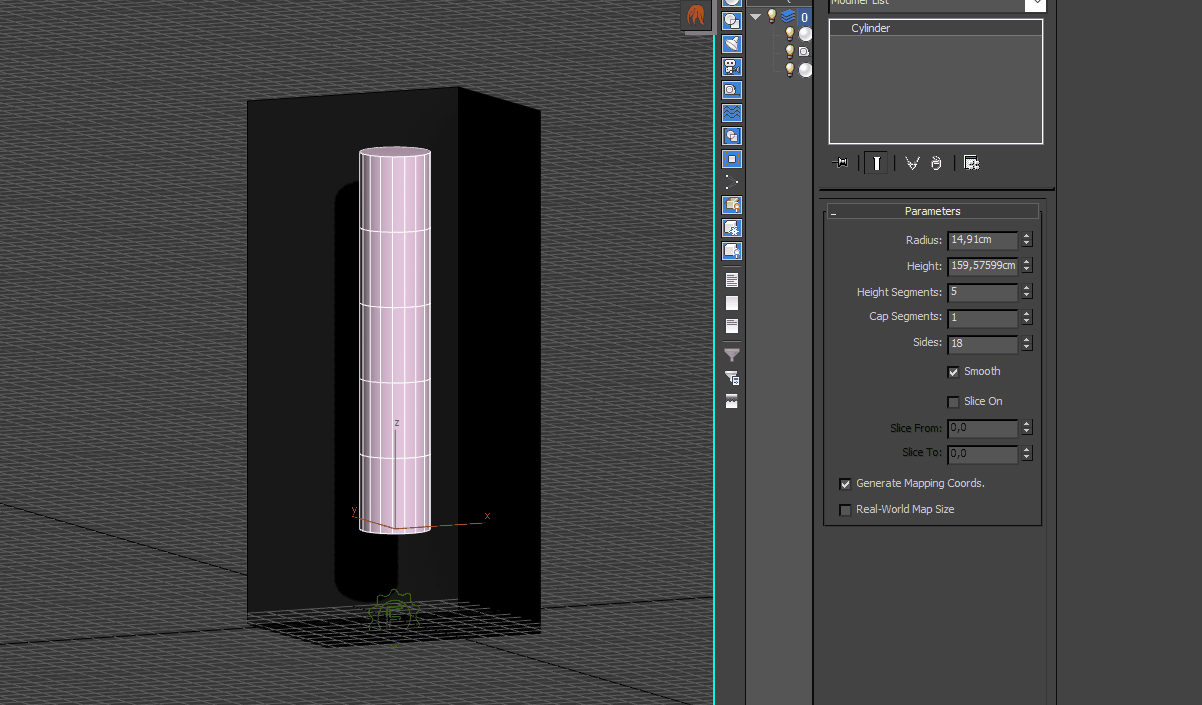Click the Radius spinner arrows

[x=1027, y=240]
